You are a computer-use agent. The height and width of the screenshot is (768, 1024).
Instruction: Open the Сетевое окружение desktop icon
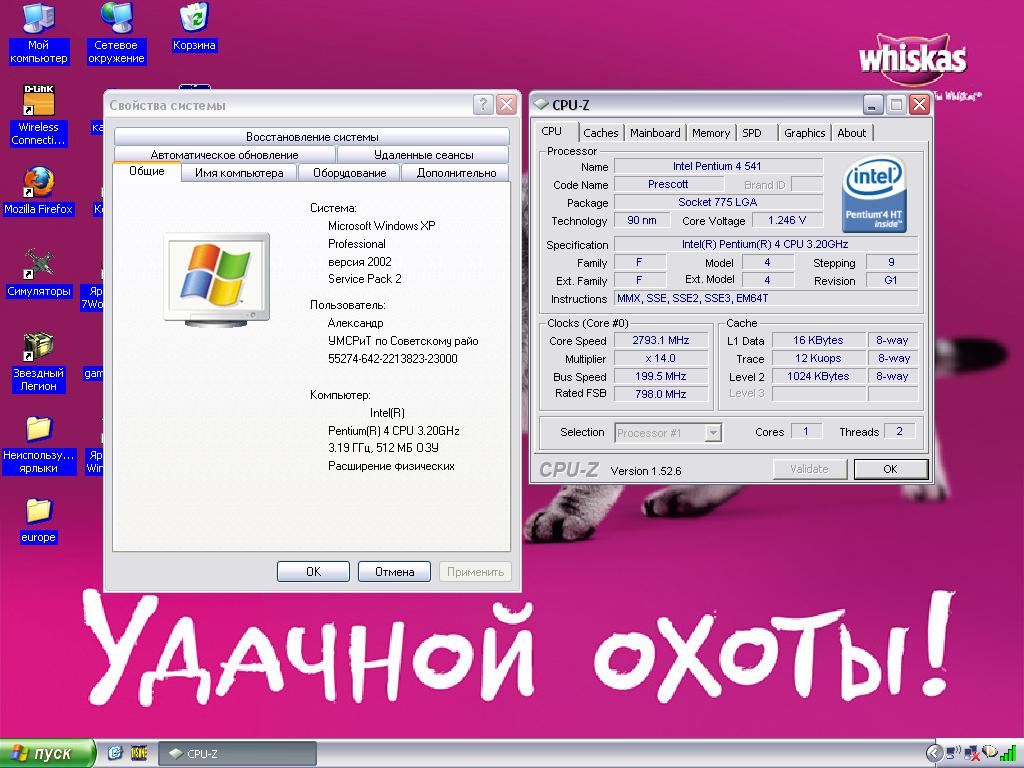(116, 33)
